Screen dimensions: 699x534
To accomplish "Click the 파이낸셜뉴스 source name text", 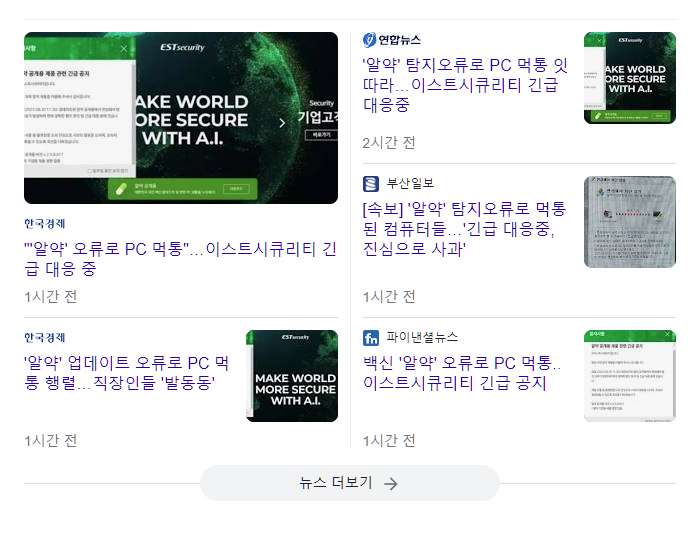I will (x=422, y=337).
